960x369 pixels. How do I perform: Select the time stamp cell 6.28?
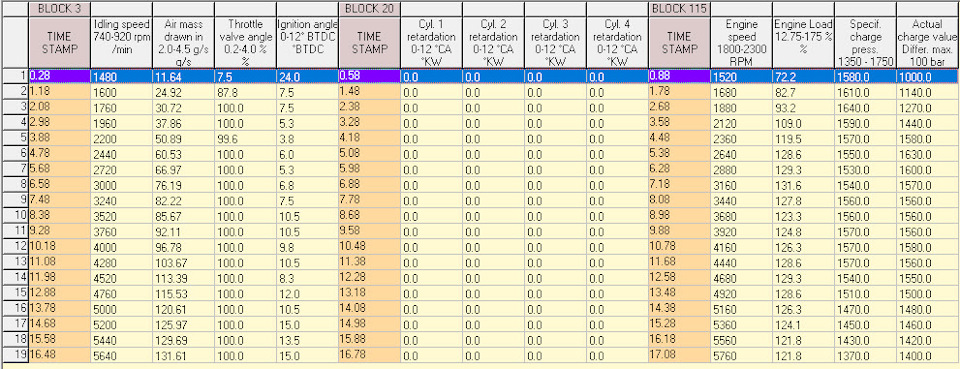pos(679,169)
